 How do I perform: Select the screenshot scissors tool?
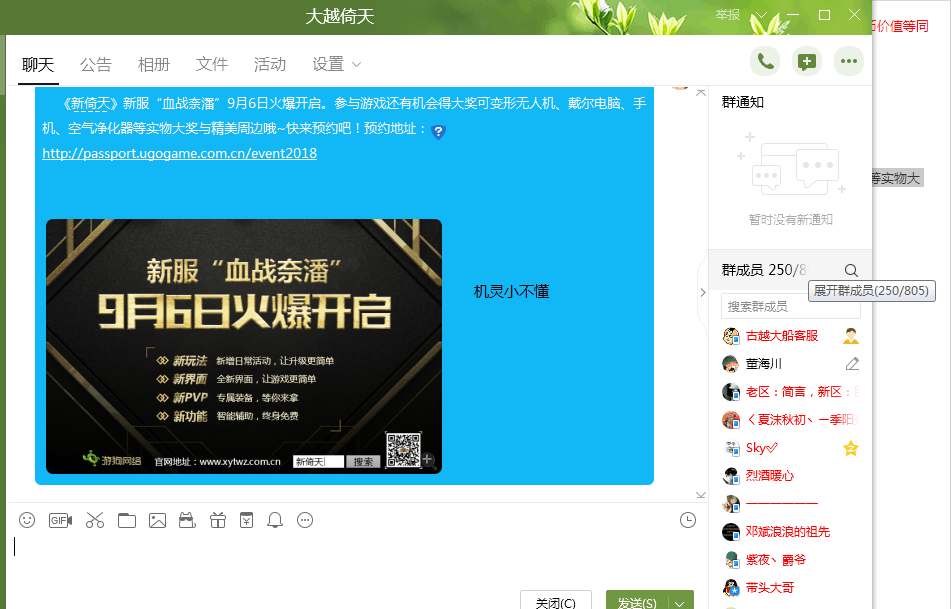pos(94,520)
